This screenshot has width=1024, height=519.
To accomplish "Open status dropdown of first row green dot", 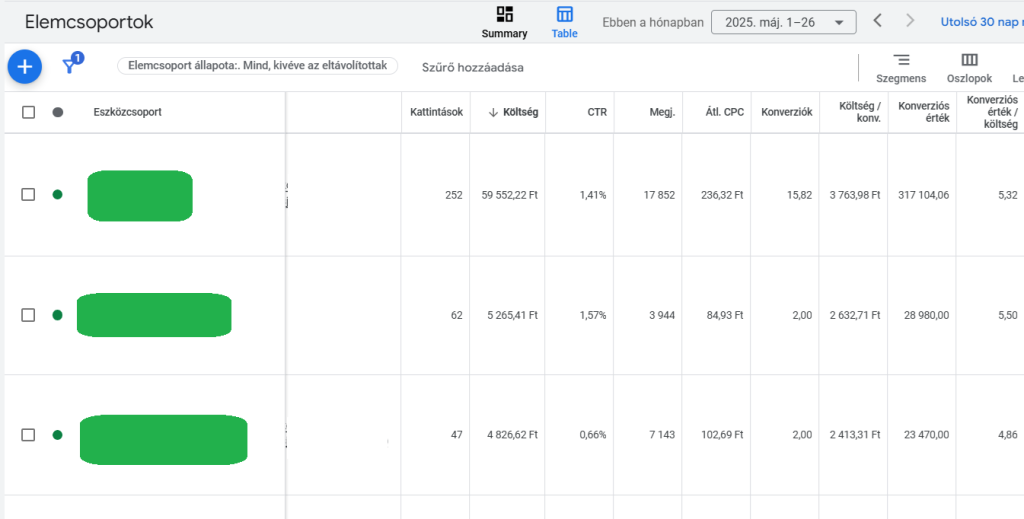I will (x=57, y=195).
